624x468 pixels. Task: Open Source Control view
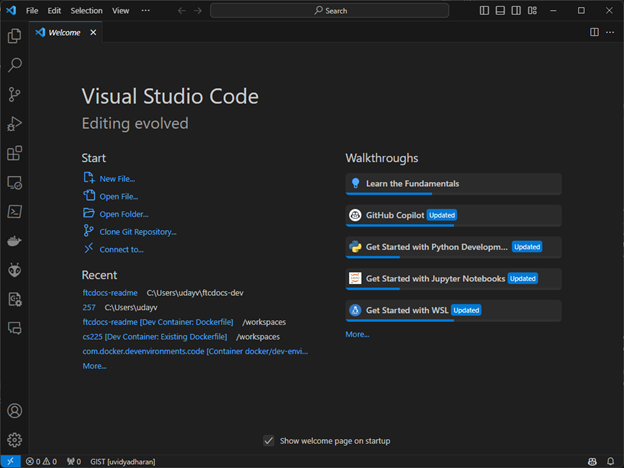(x=14, y=94)
